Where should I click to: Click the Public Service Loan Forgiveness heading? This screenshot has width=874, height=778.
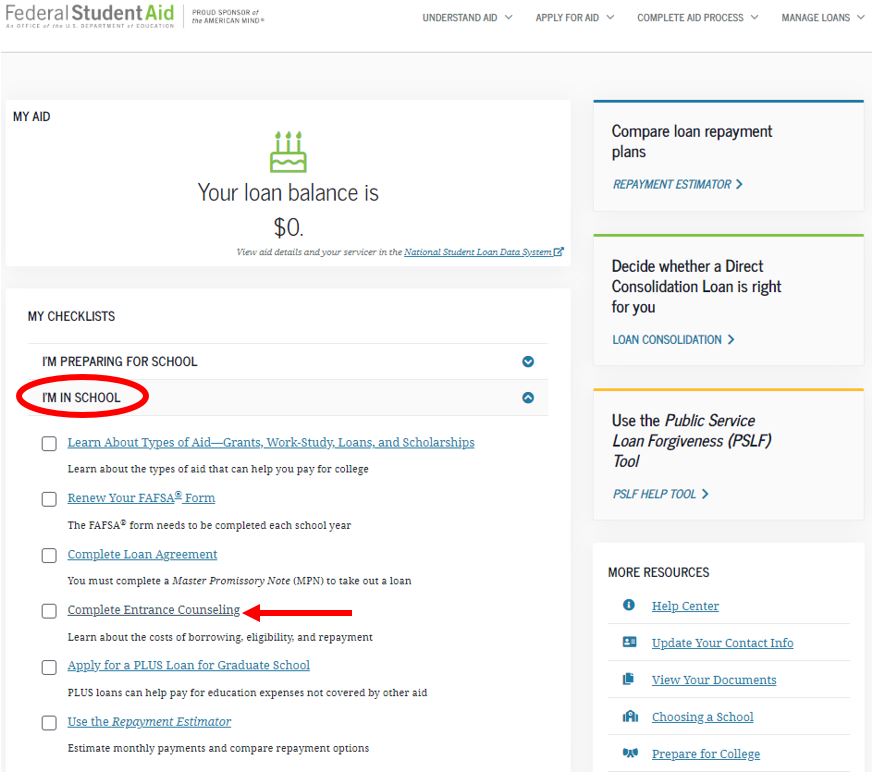click(692, 441)
